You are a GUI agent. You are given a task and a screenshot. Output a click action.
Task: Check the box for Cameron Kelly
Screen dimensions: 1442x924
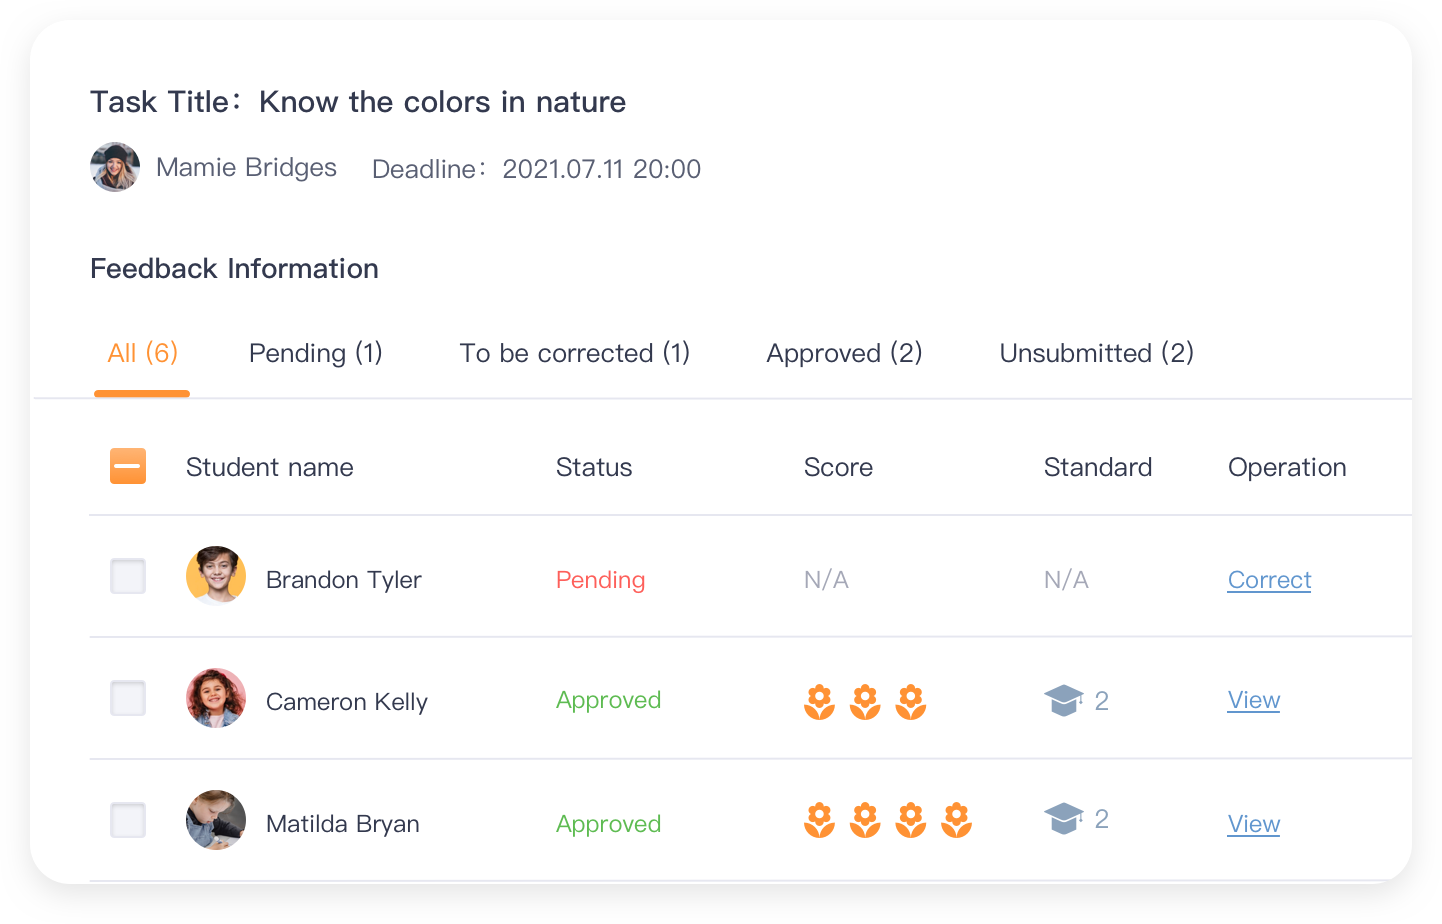pyautogui.click(x=128, y=698)
